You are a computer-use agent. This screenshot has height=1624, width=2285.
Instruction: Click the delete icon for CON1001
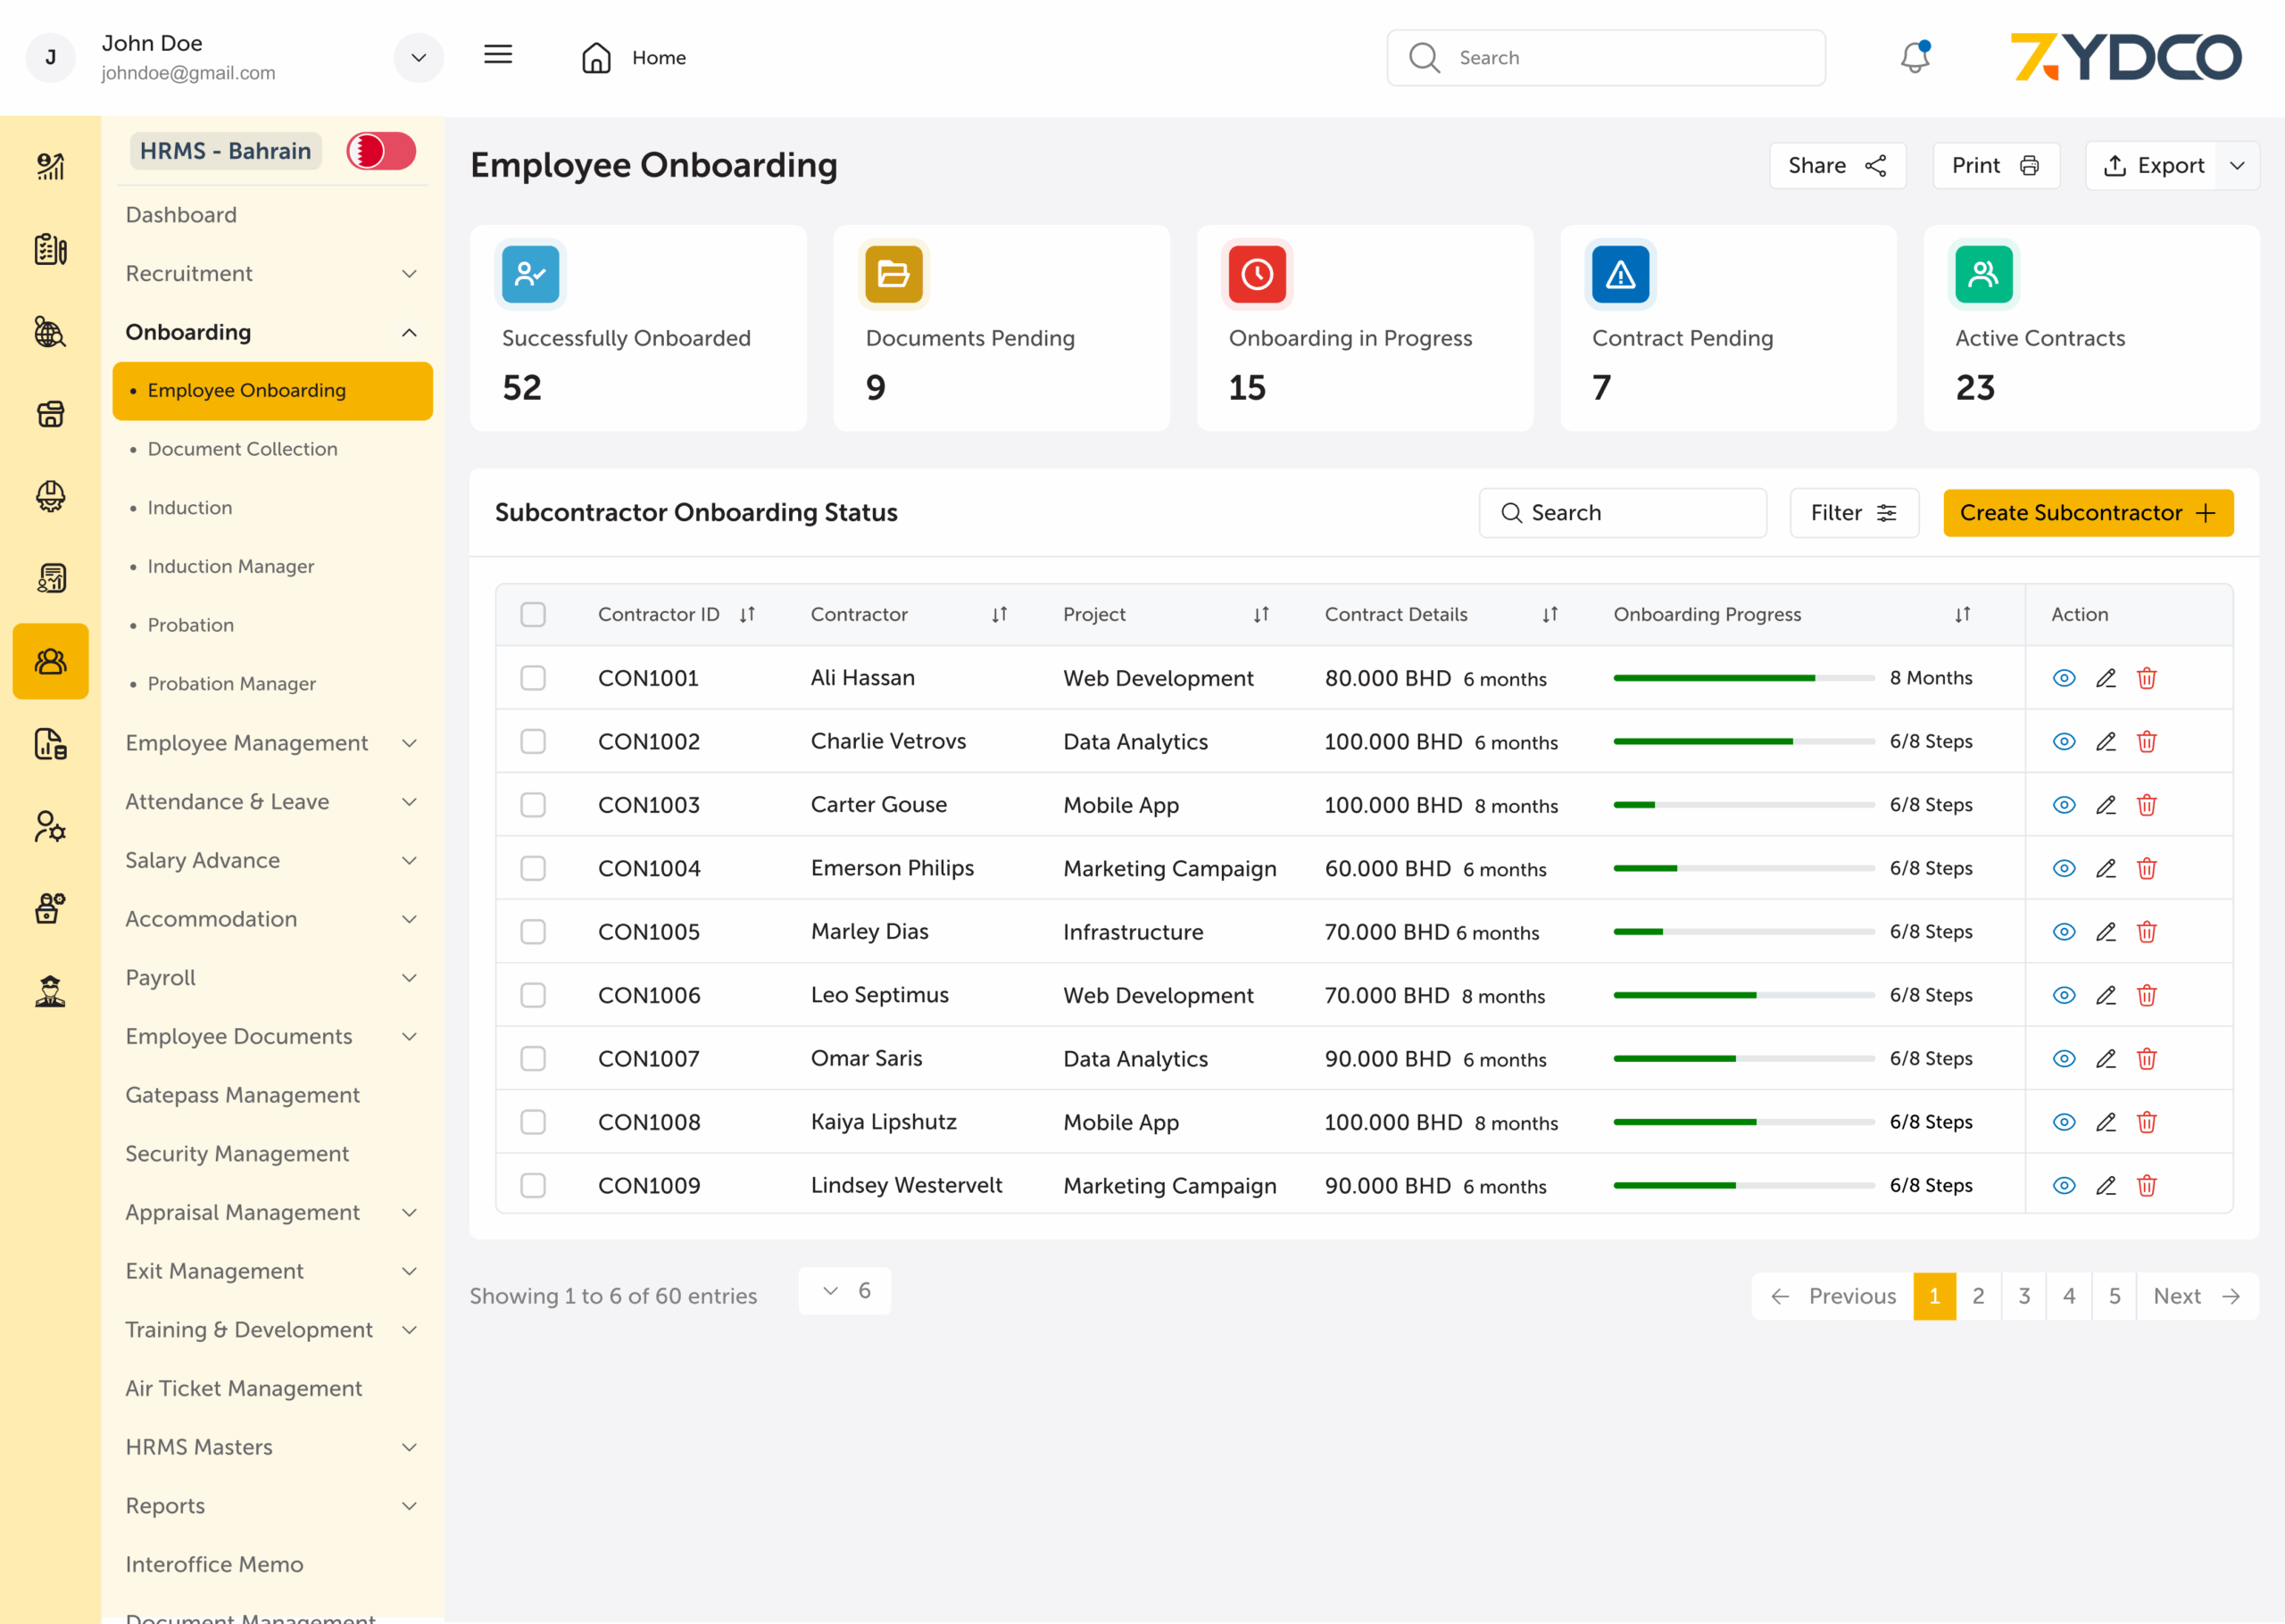pyautogui.click(x=2146, y=678)
